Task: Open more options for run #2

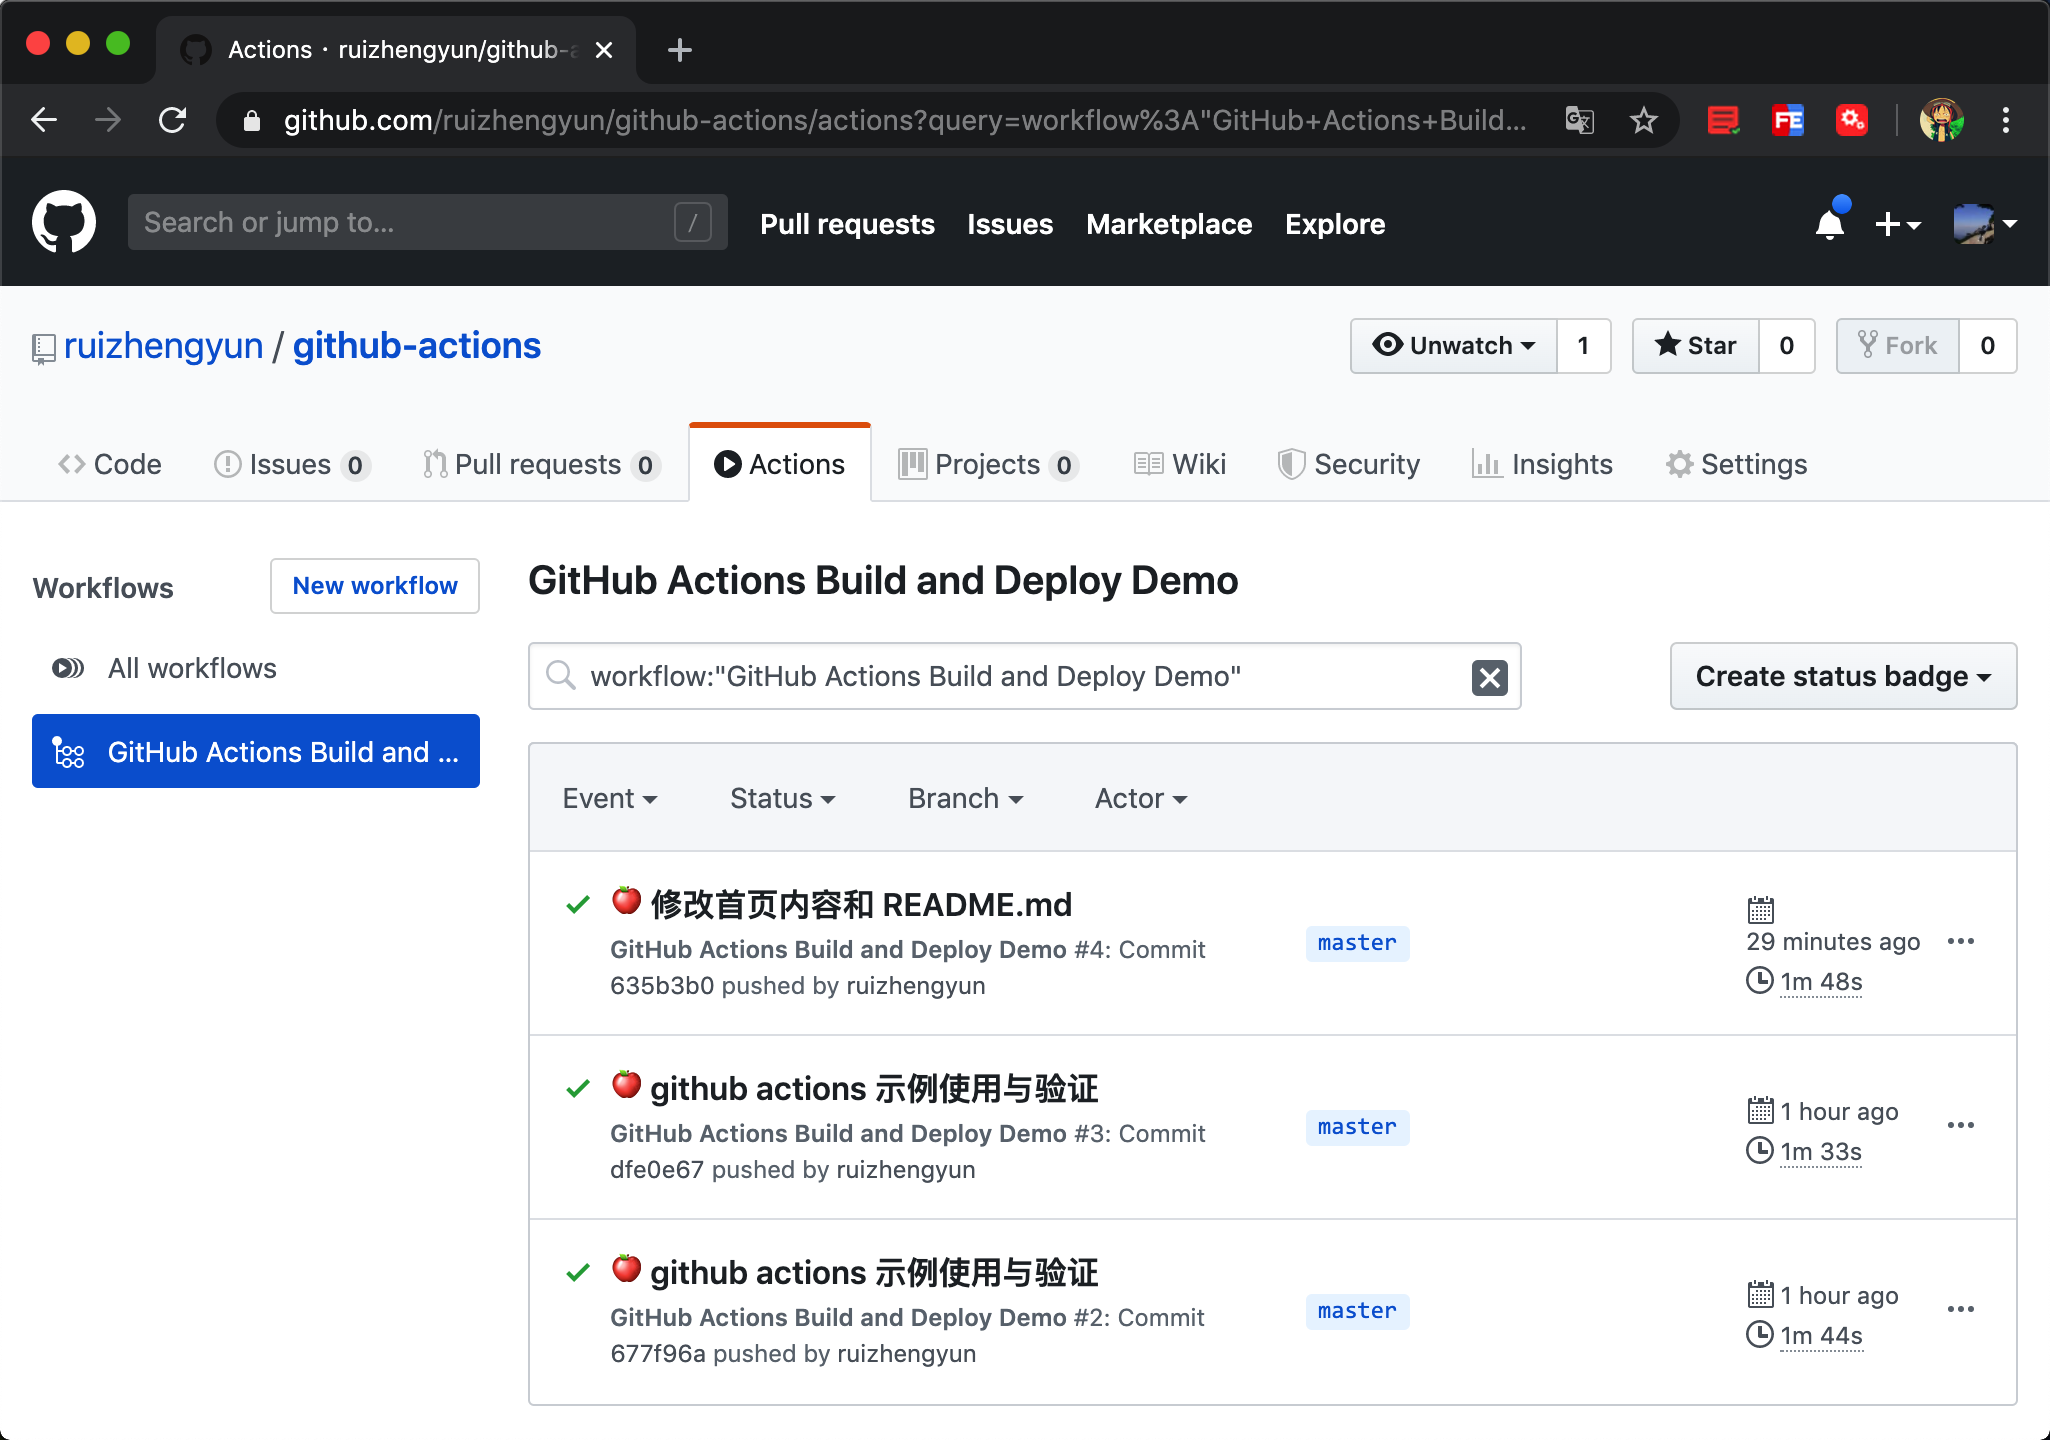Action: click(x=1961, y=1310)
